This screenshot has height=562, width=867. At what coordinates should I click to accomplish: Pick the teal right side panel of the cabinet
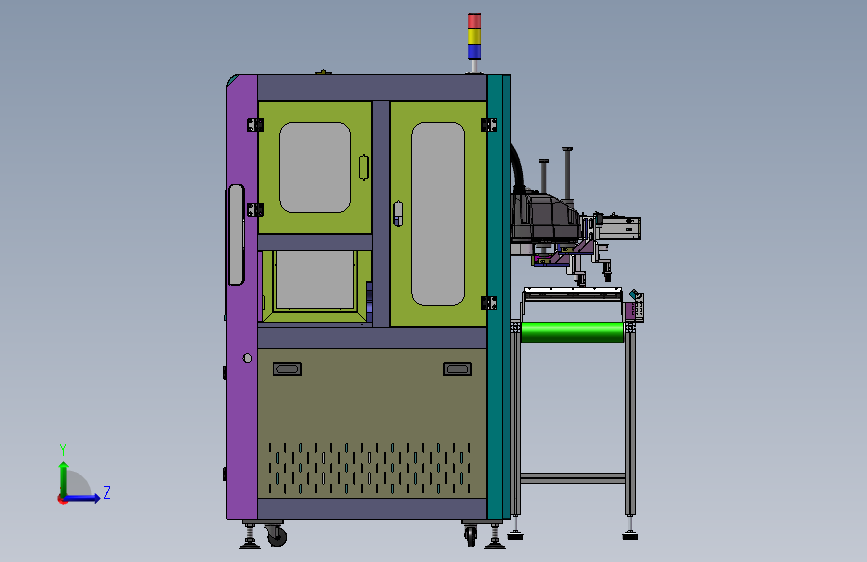pyautogui.click(x=498, y=297)
